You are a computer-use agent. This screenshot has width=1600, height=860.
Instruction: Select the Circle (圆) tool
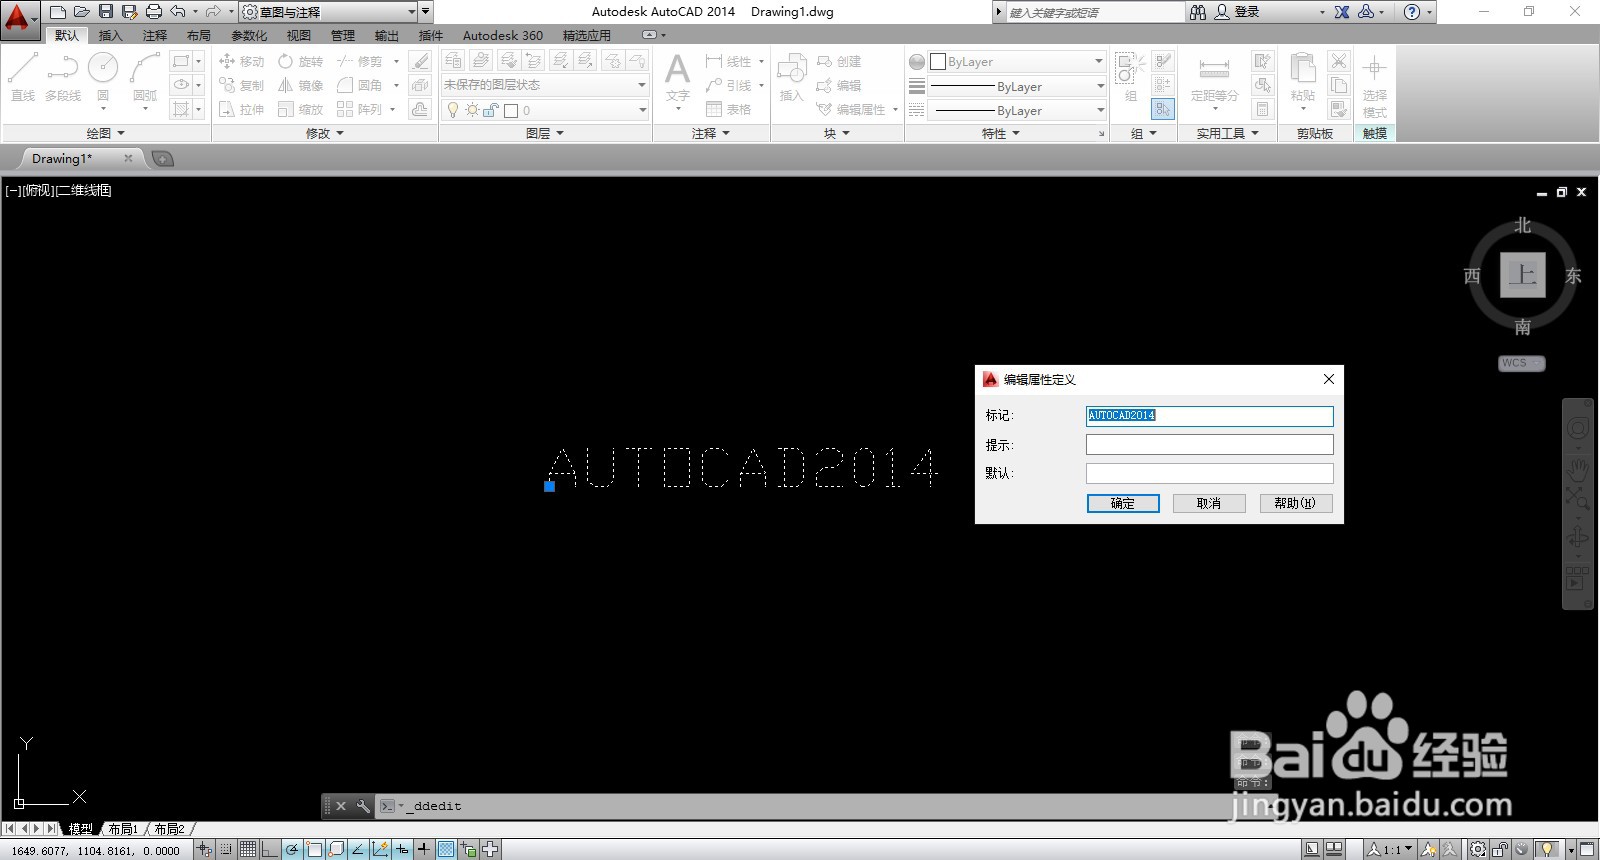(103, 77)
